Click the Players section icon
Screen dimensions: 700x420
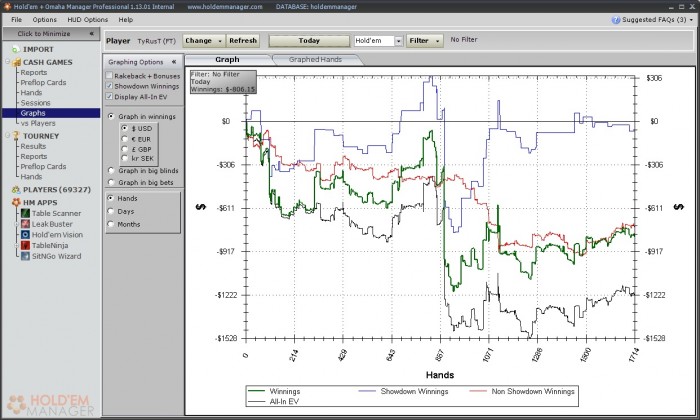15,189
